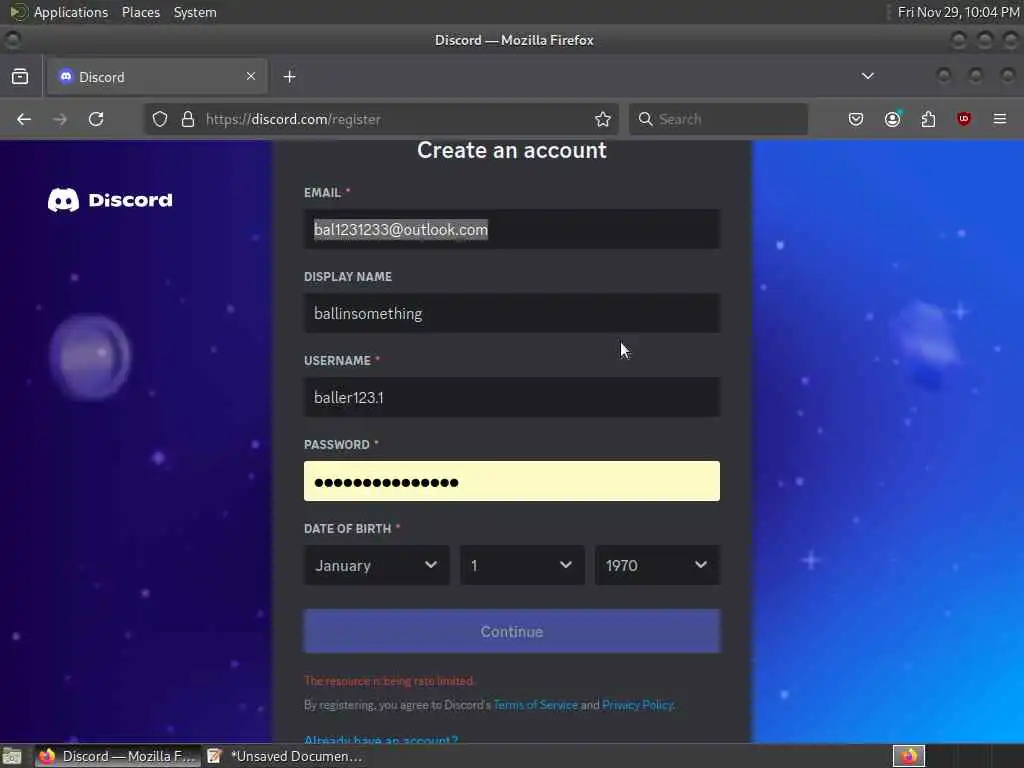Click the rate limited error text
Screen dimensions: 1024x768
(x=389, y=681)
